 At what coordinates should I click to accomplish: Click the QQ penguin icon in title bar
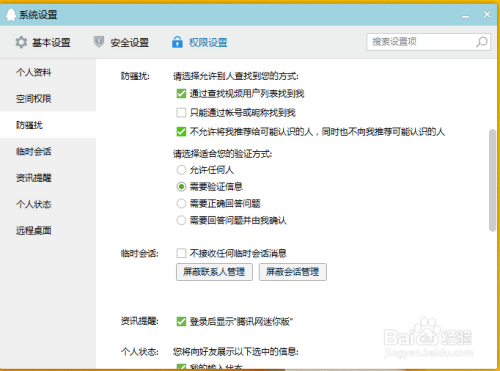pos(11,15)
